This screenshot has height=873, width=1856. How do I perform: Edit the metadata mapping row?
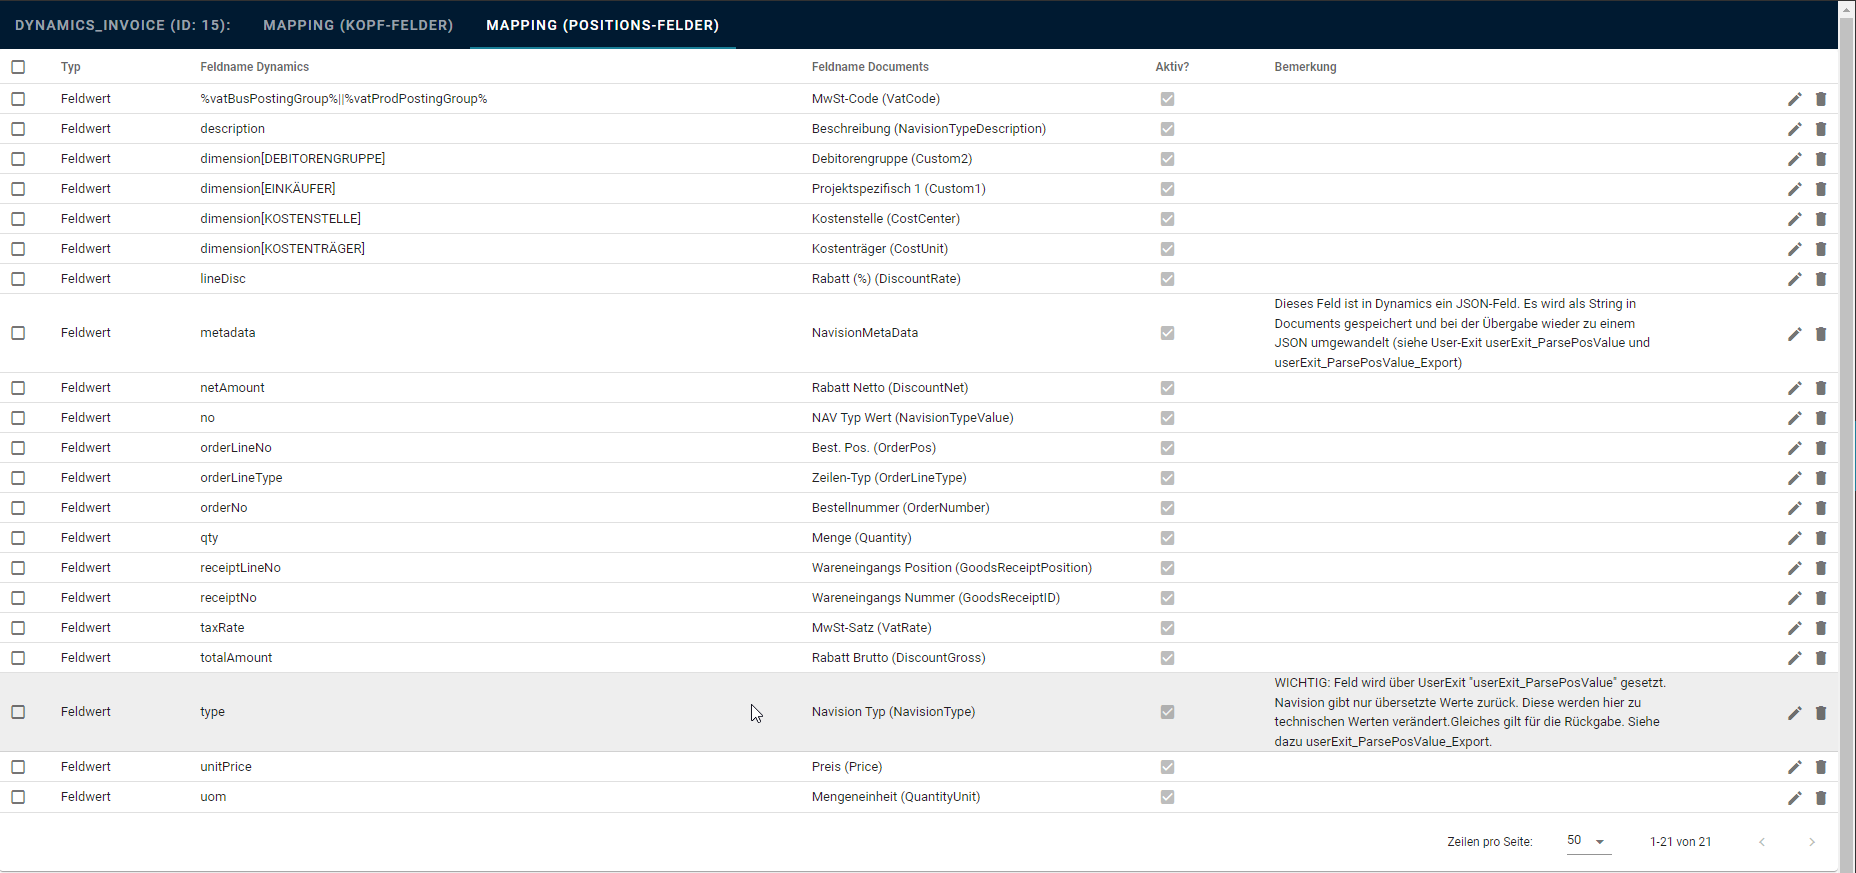[x=1795, y=334]
